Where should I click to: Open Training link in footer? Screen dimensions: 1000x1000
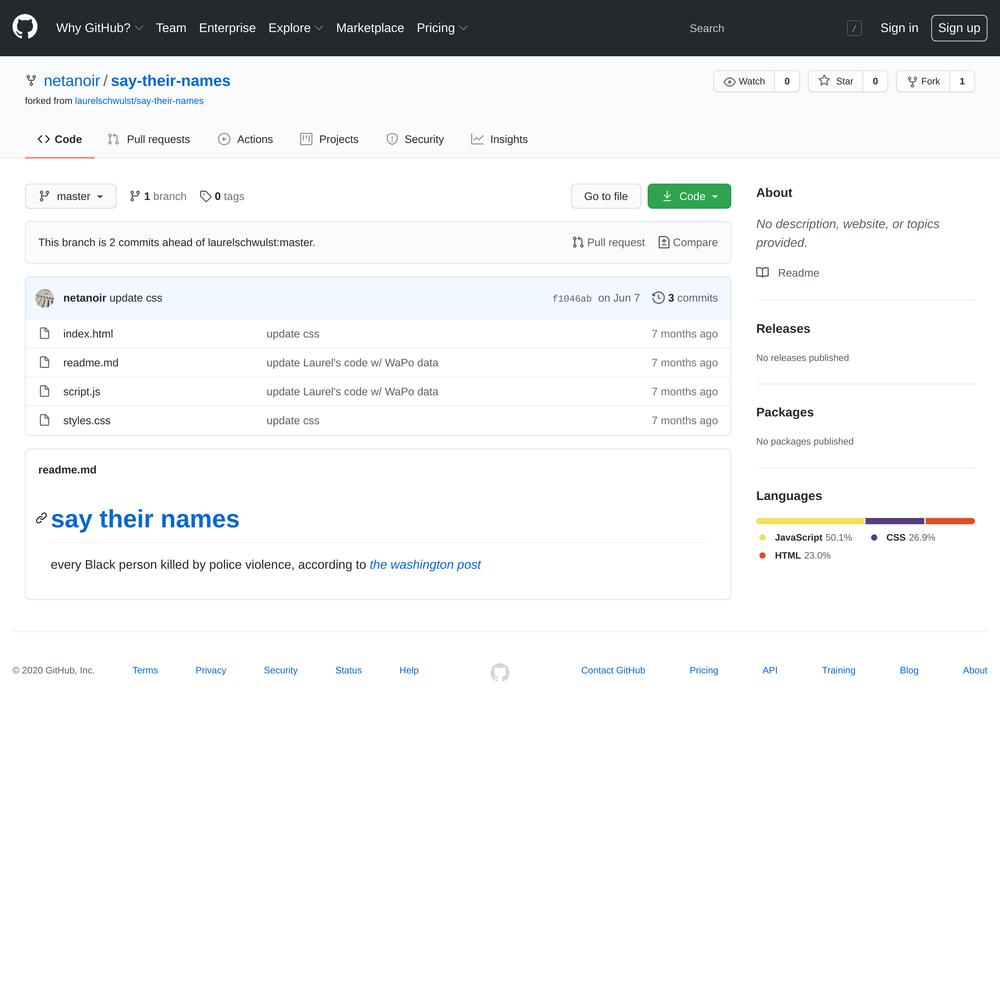(838, 670)
